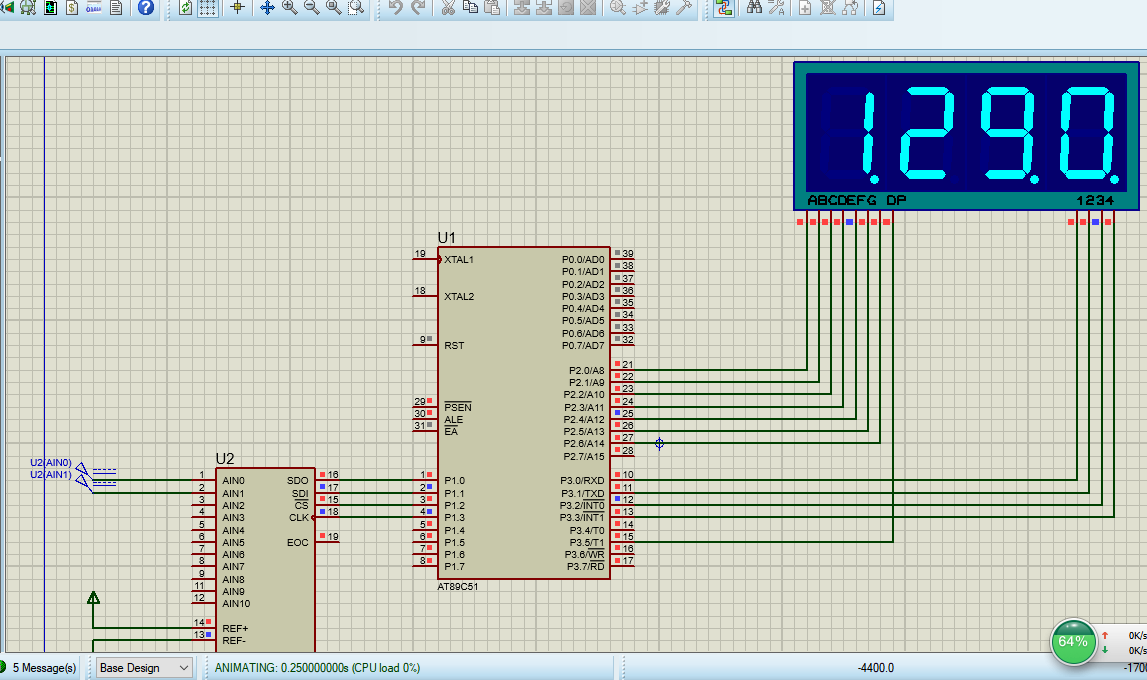The width and height of the screenshot is (1147, 680).
Task: Exit to parent sheet icon
Action: (849, 8)
